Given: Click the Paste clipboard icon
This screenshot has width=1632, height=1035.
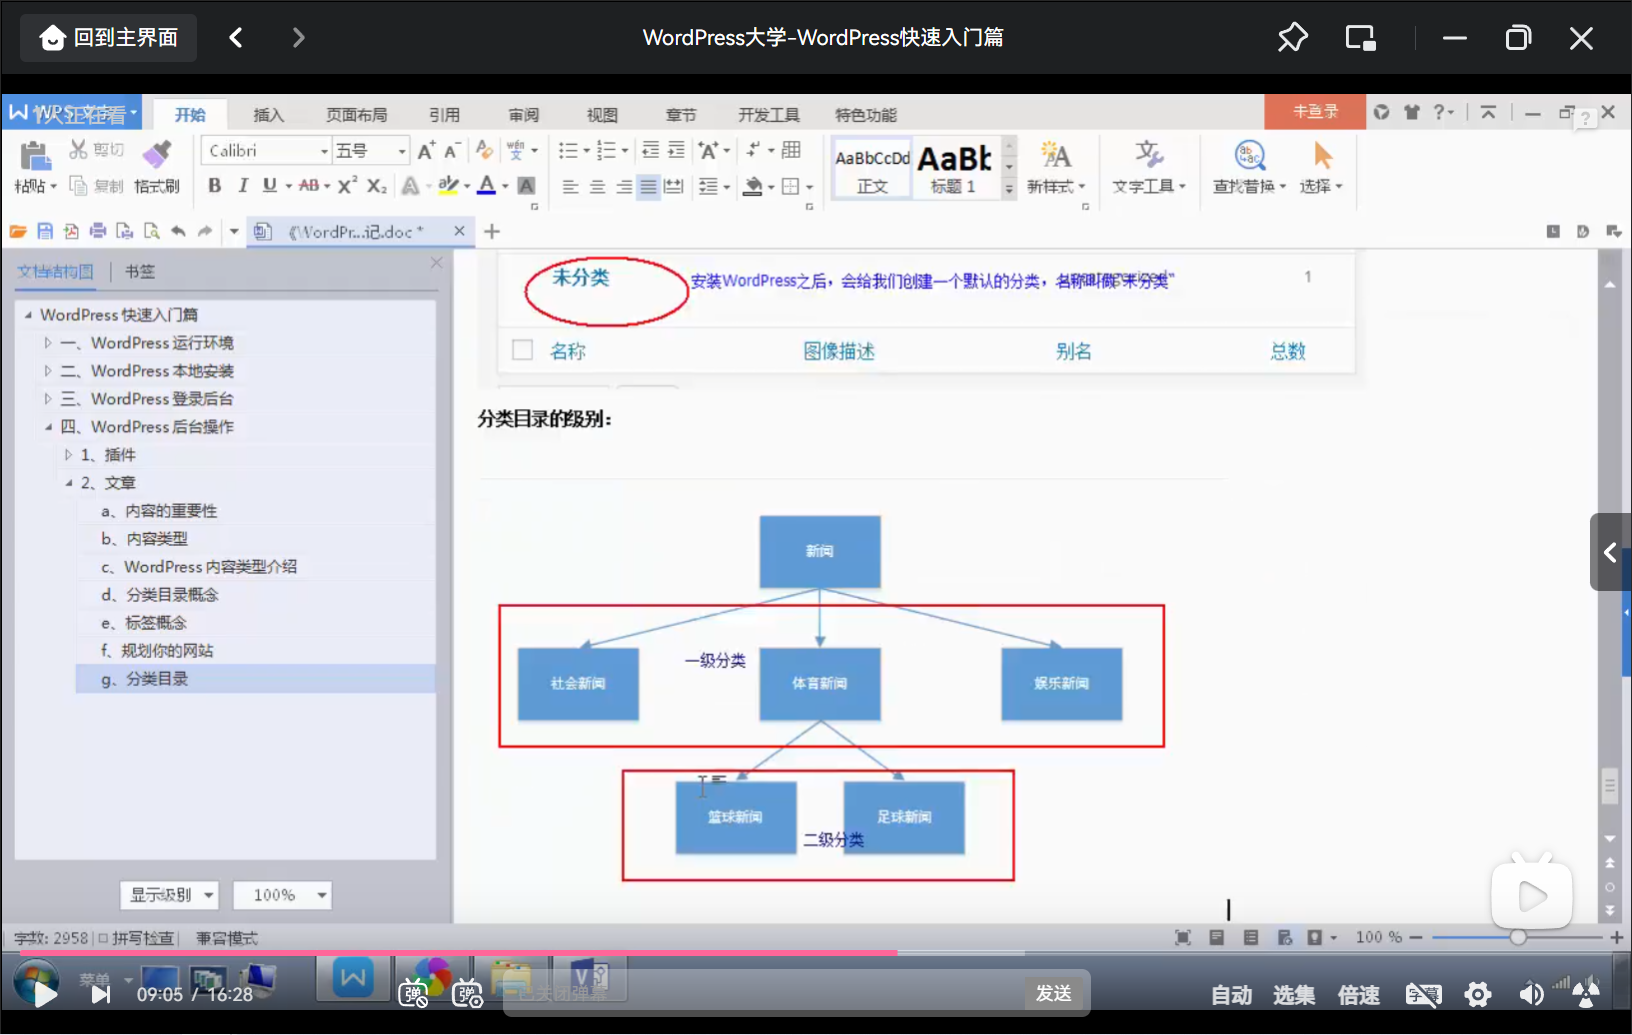Looking at the screenshot, I should pos(35,156).
